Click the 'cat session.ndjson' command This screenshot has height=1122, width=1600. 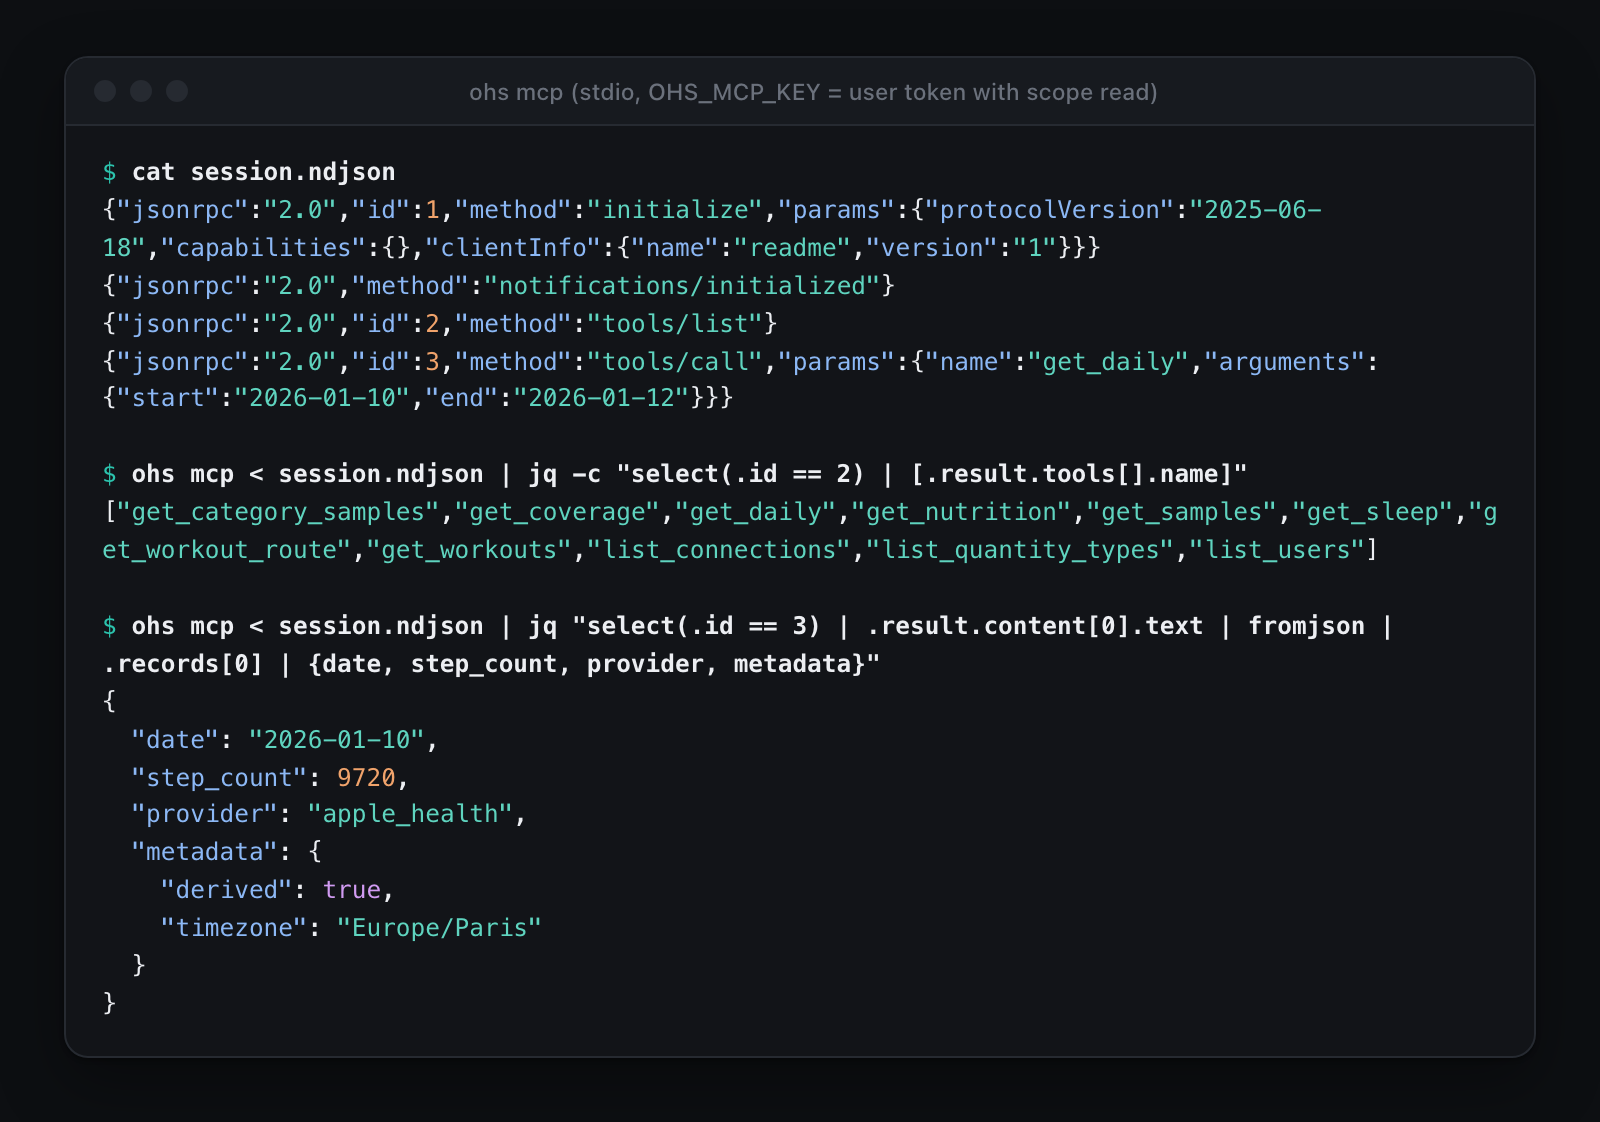(x=264, y=172)
